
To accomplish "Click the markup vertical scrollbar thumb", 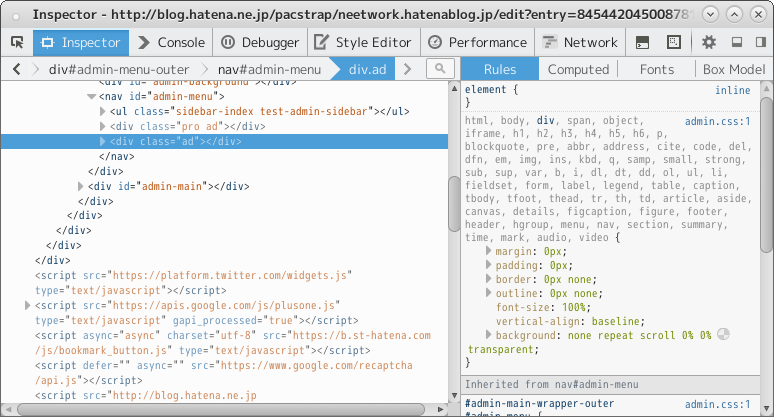I will [x=454, y=204].
